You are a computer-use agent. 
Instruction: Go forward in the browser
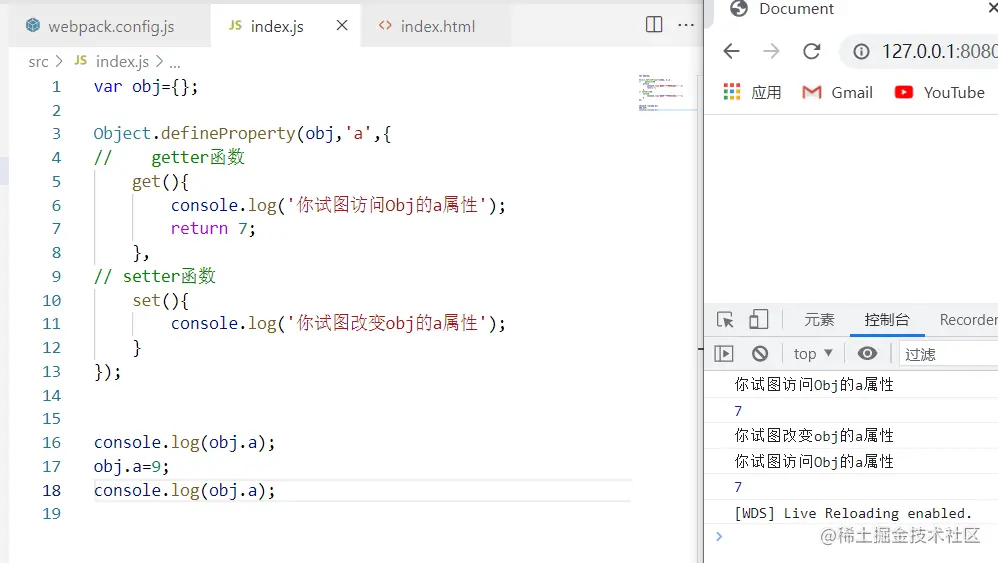(771, 51)
